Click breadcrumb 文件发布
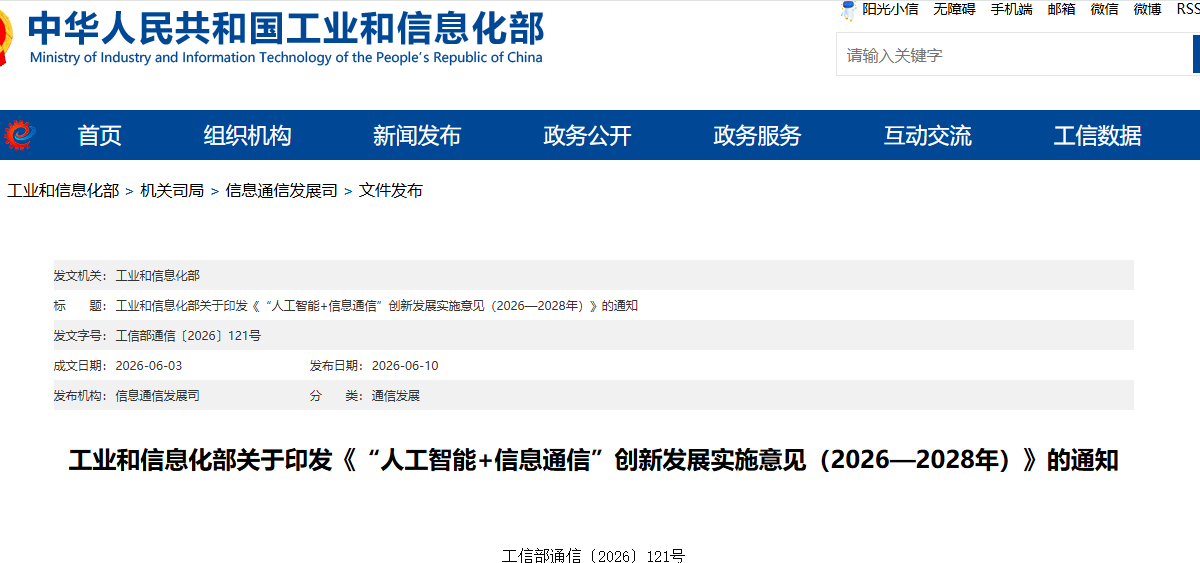 coord(391,190)
